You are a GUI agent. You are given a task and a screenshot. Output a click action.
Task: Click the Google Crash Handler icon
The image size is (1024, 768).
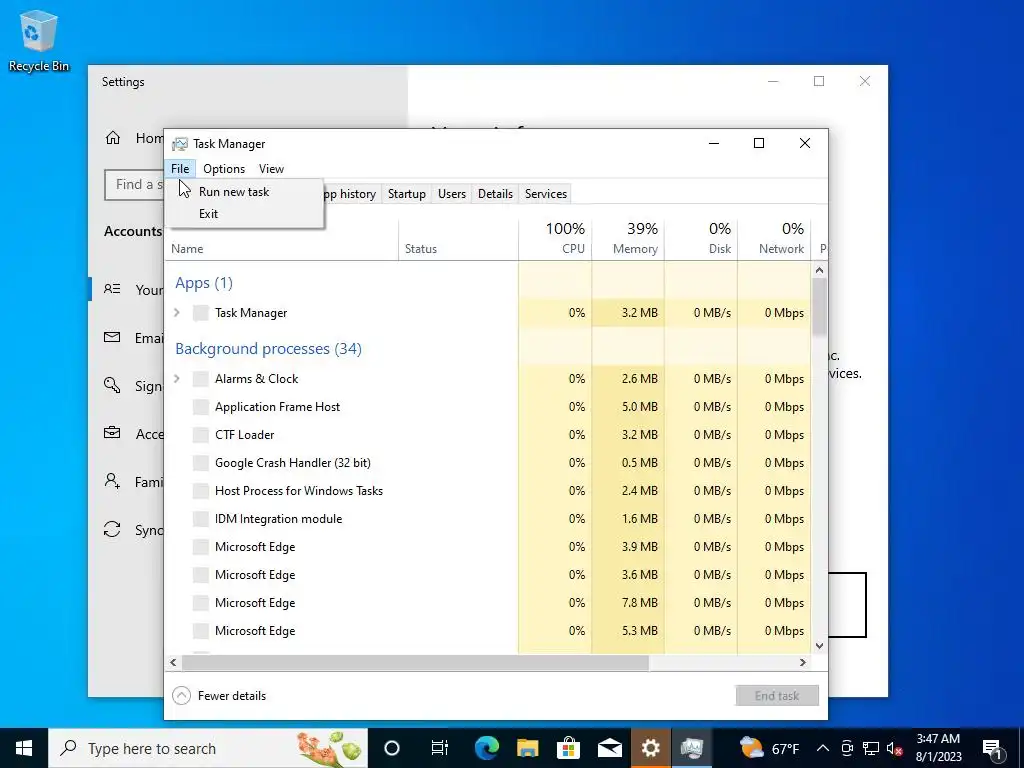pos(201,463)
